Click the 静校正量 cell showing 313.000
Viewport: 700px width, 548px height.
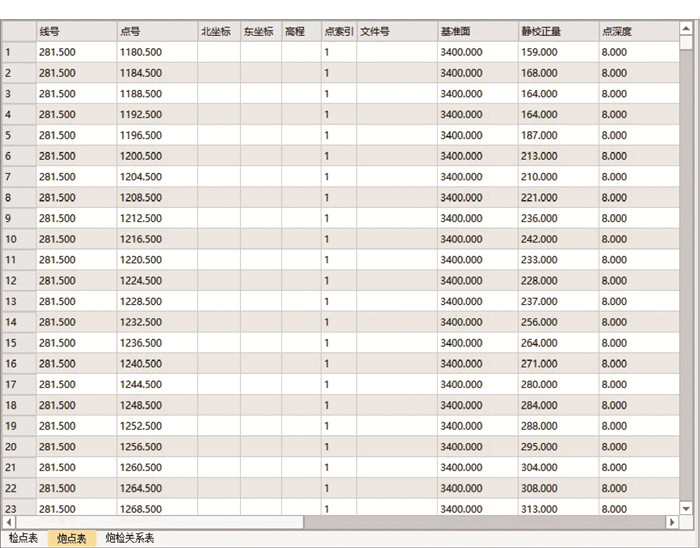click(558, 509)
